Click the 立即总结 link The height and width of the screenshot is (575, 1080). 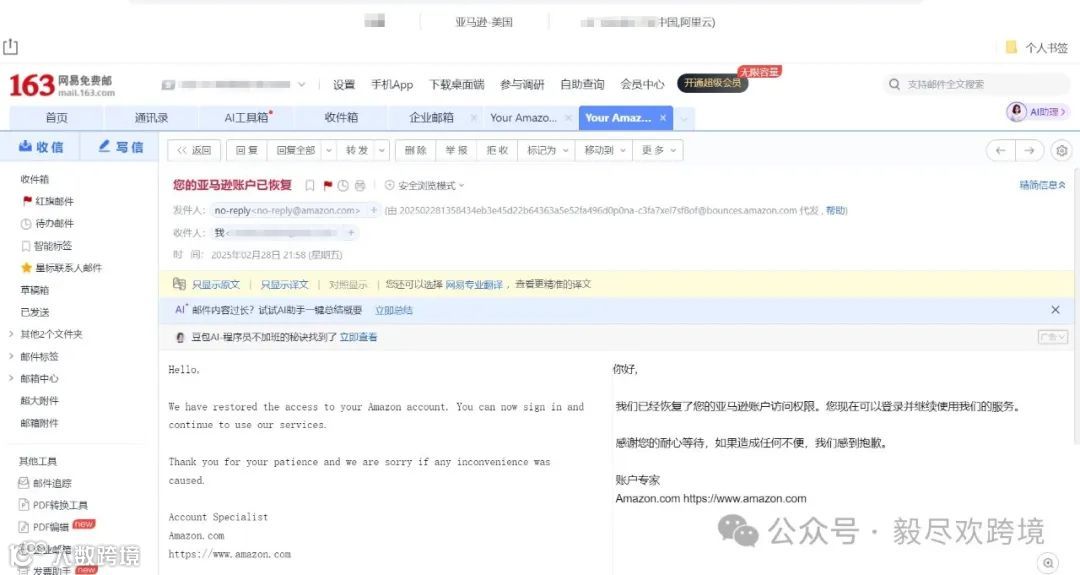pyautogui.click(x=393, y=311)
